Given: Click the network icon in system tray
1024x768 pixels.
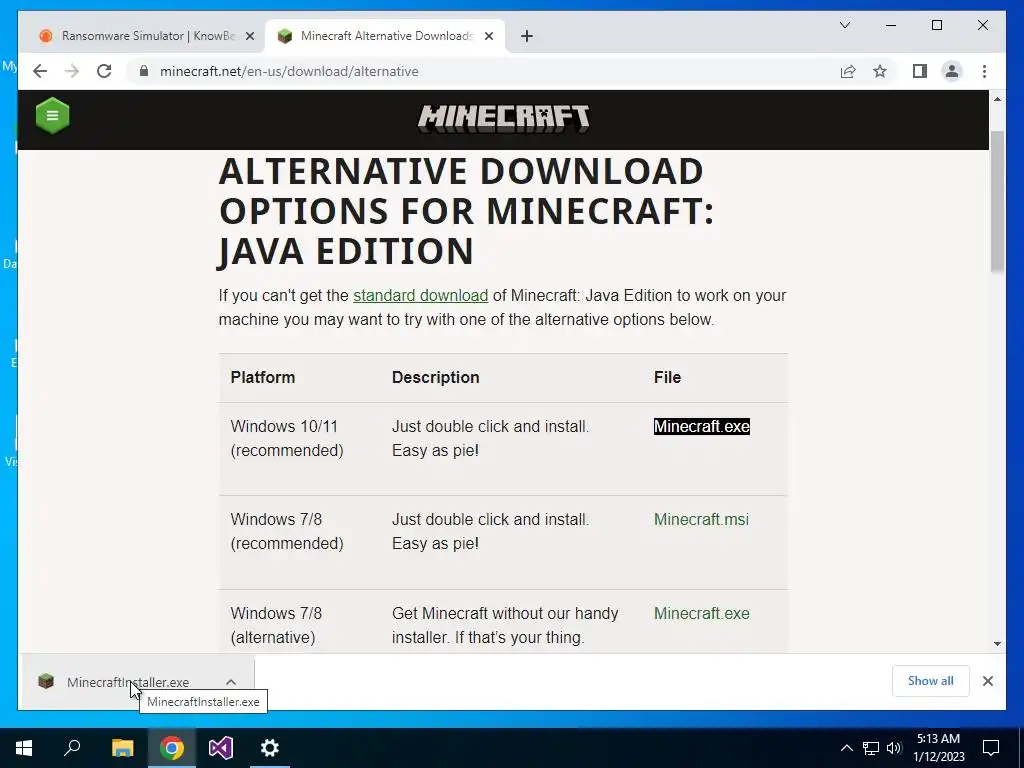Looking at the screenshot, I should tap(871, 748).
